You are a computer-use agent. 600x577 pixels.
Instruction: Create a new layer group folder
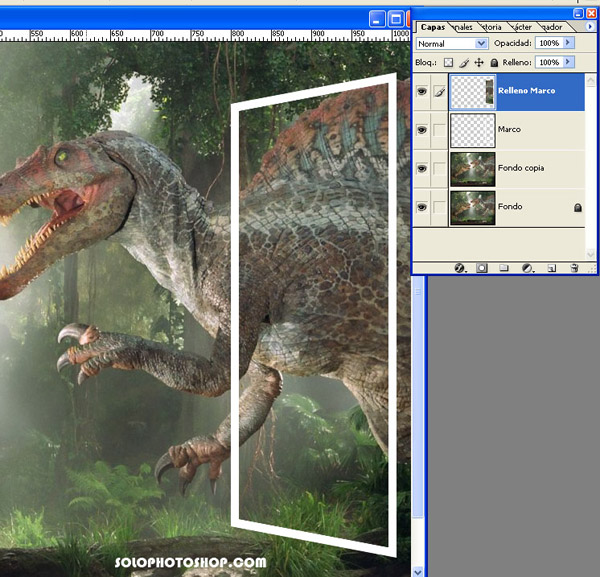click(x=504, y=268)
